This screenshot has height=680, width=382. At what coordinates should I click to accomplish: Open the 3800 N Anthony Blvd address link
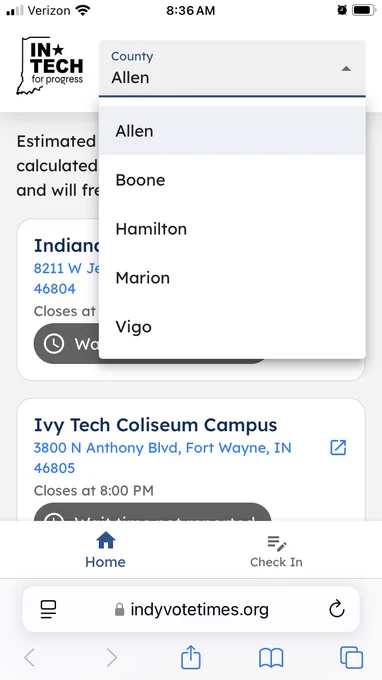click(163, 458)
